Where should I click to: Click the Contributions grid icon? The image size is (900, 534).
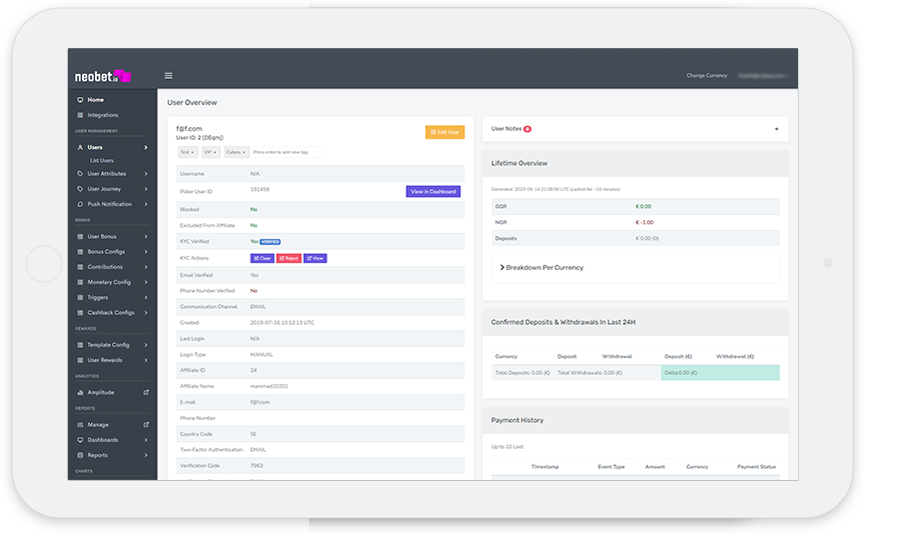point(80,267)
